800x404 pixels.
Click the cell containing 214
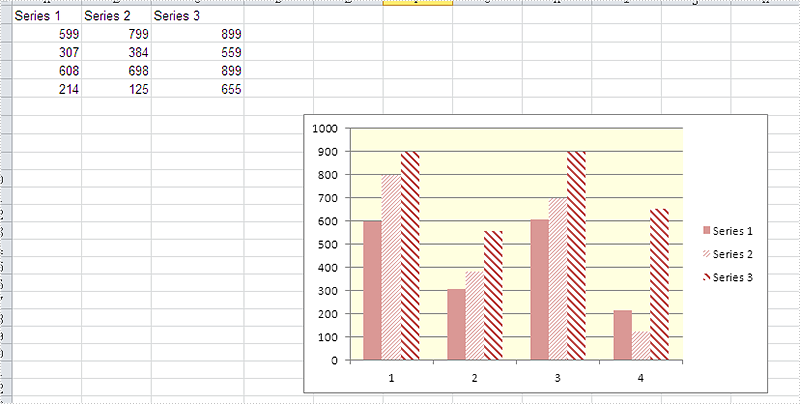tap(46, 89)
